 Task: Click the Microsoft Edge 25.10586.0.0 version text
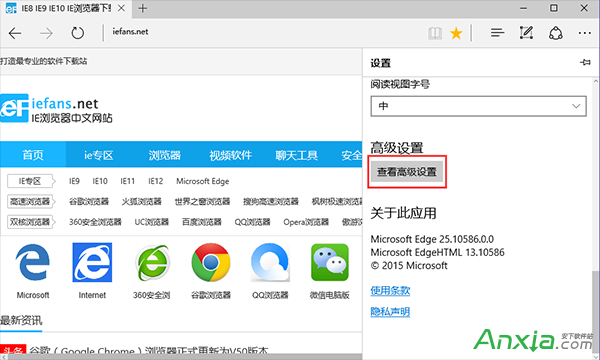point(432,239)
